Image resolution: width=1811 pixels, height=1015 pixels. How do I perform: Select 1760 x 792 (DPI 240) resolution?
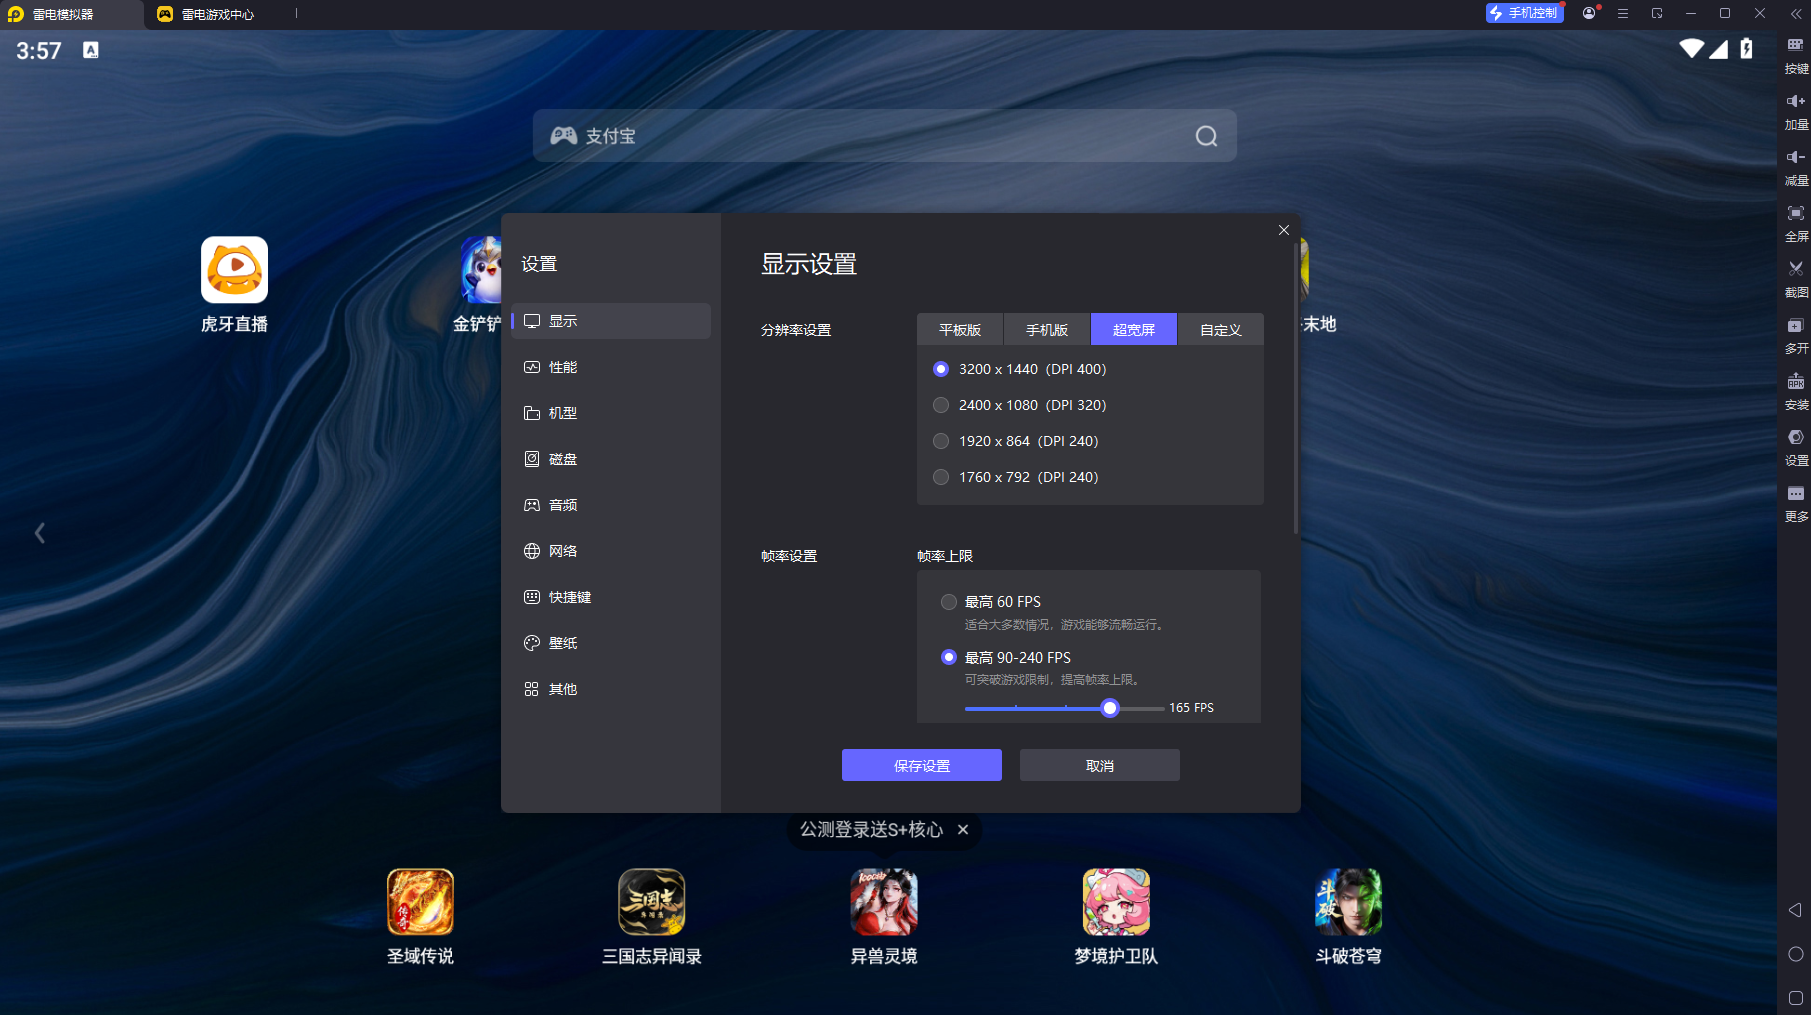coord(1016,477)
